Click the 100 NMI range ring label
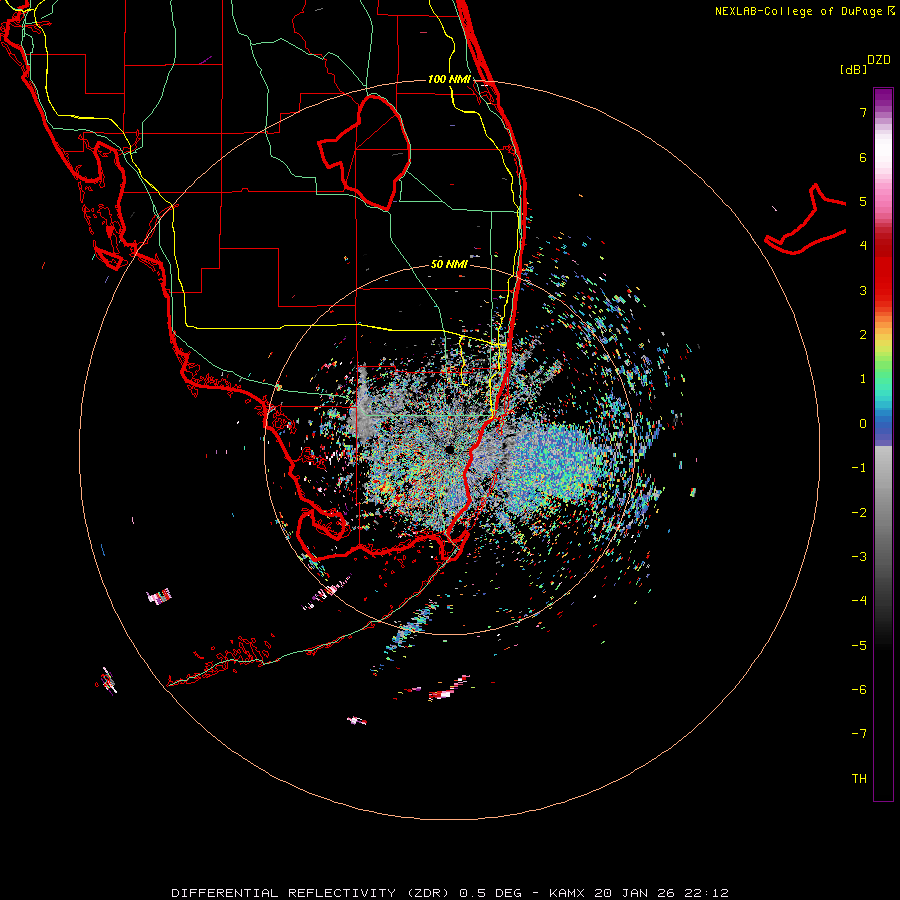The image size is (900, 900). [449, 79]
